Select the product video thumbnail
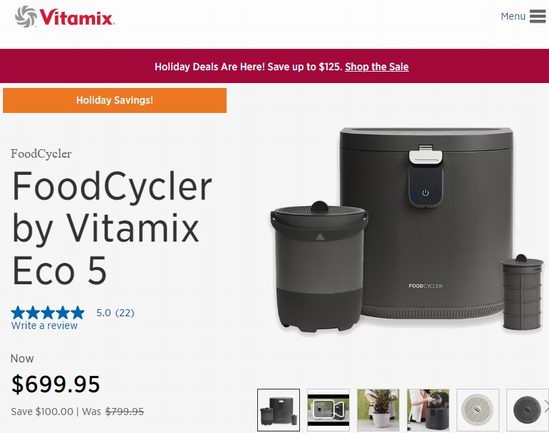Image resolution: width=549 pixels, height=433 pixels. (328, 410)
